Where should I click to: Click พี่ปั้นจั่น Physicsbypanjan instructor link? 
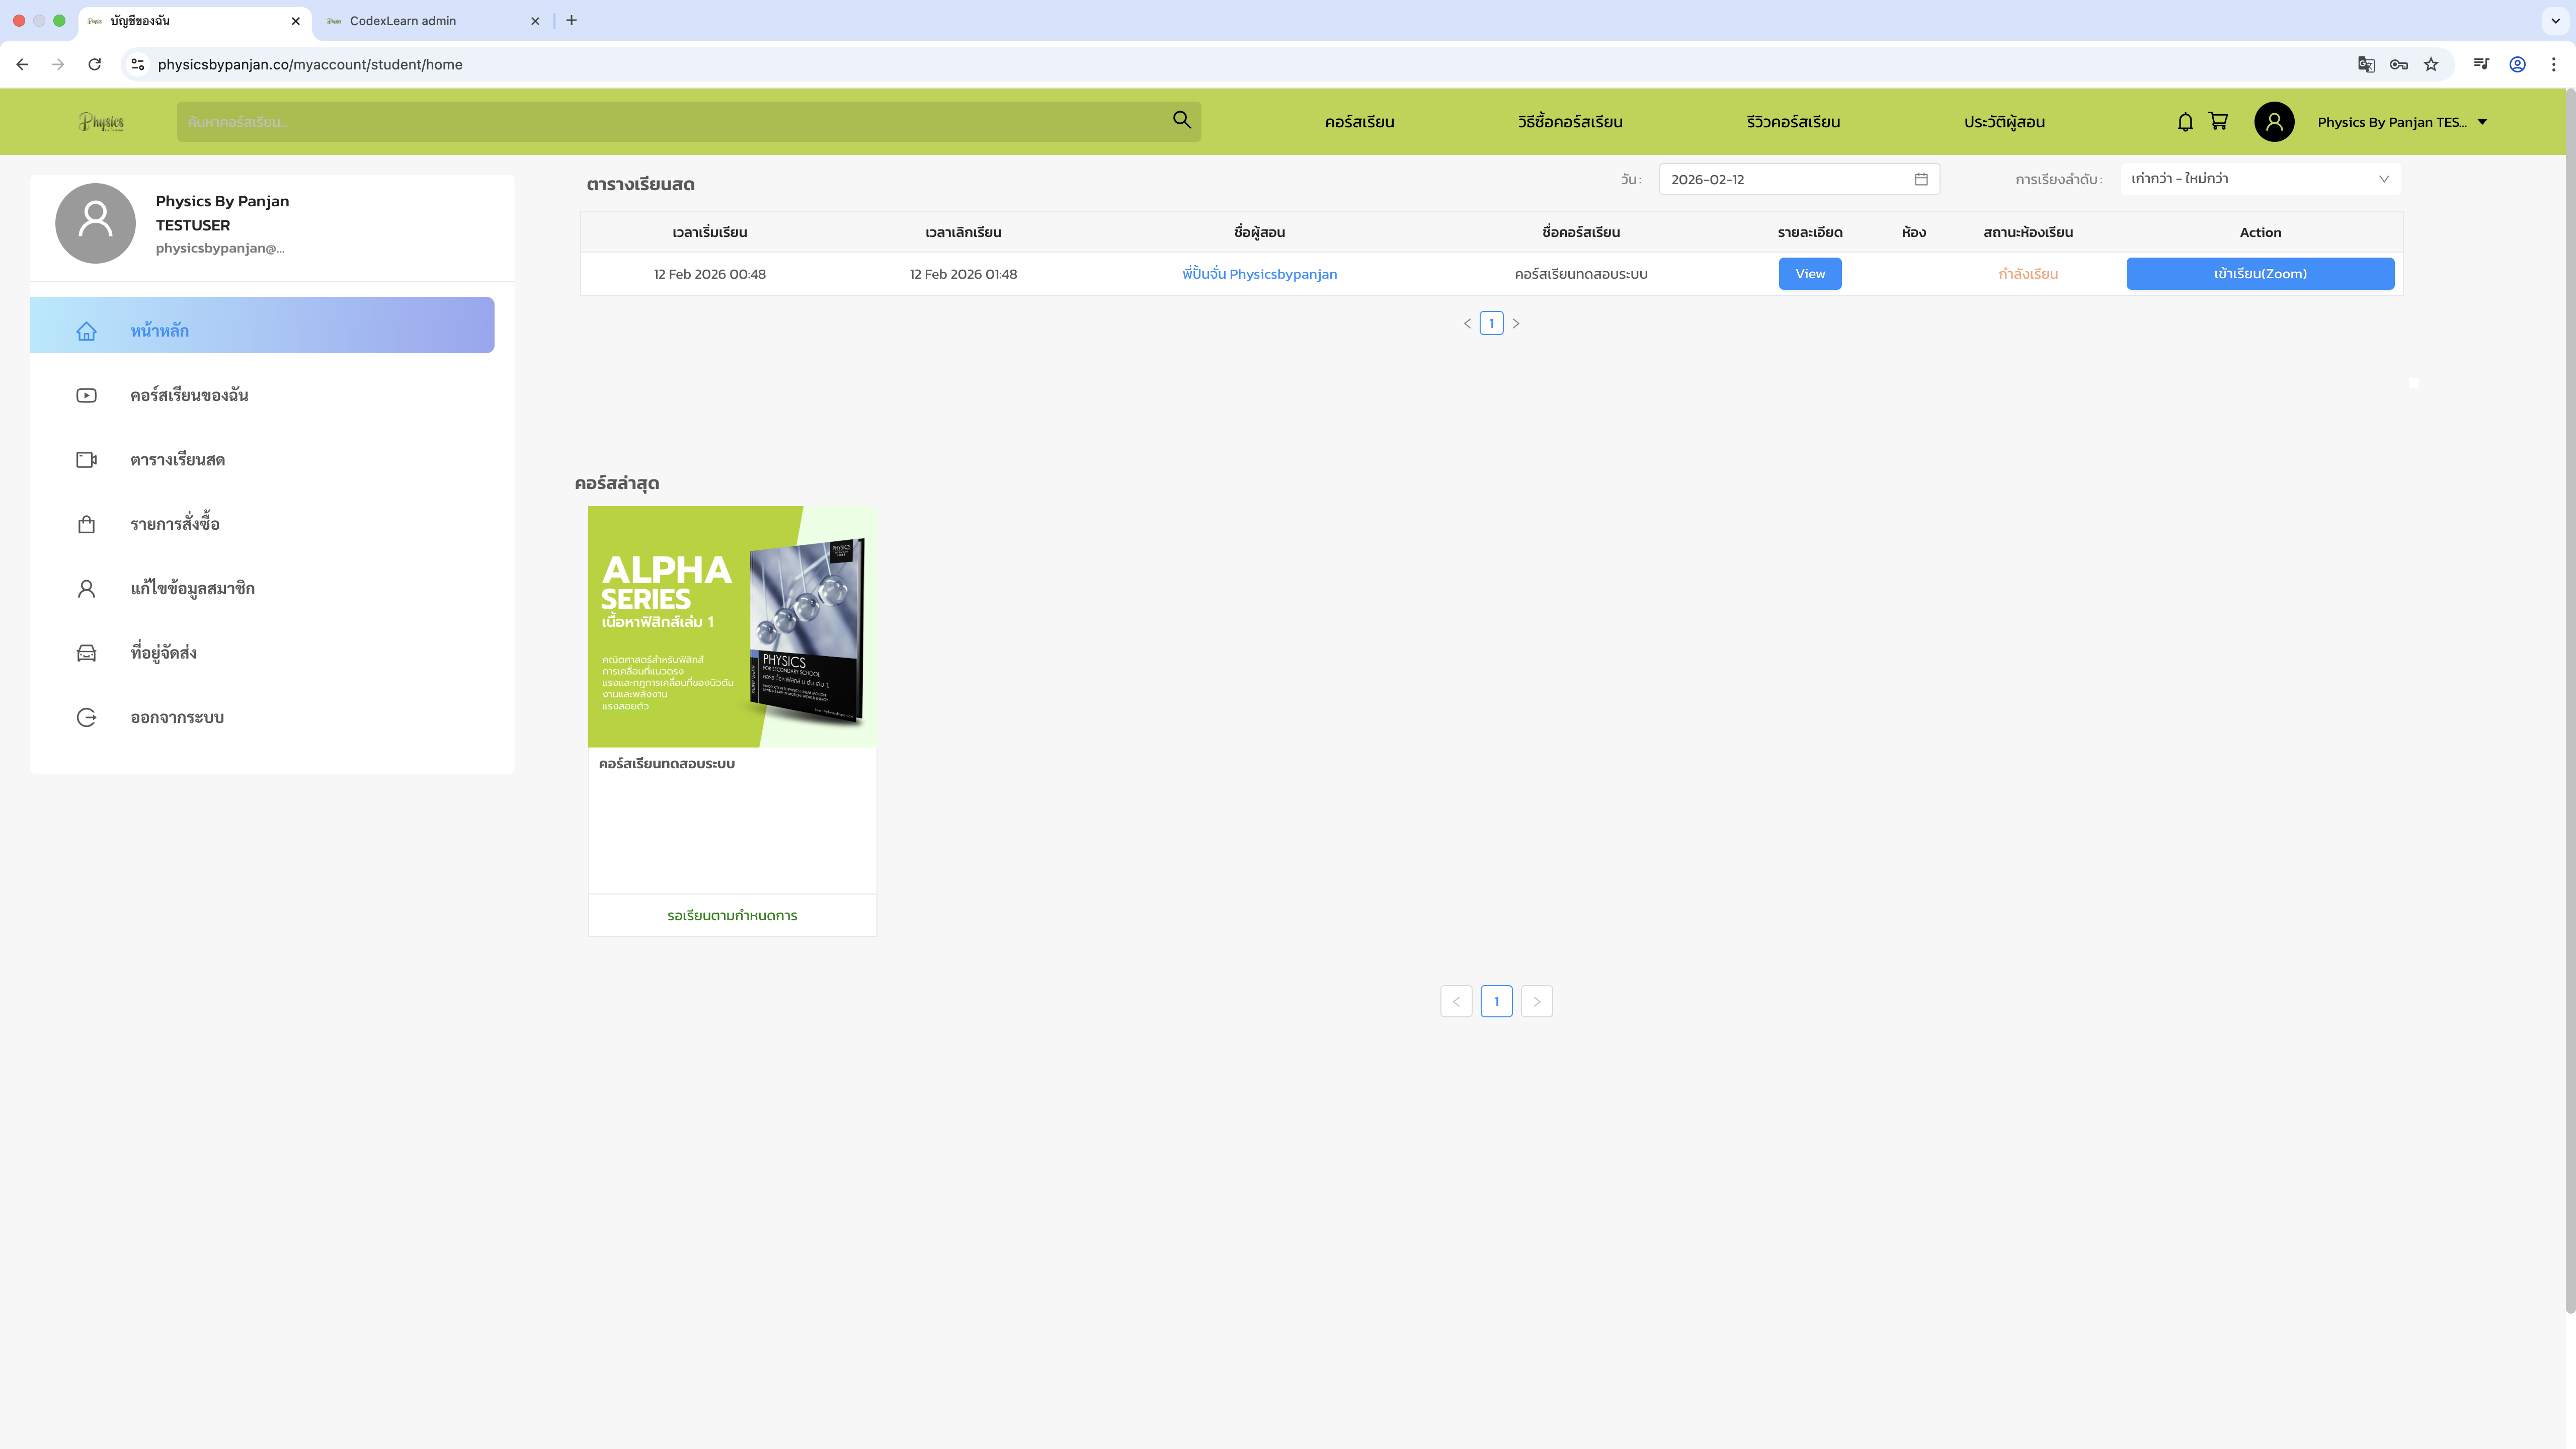click(1259, 274)
